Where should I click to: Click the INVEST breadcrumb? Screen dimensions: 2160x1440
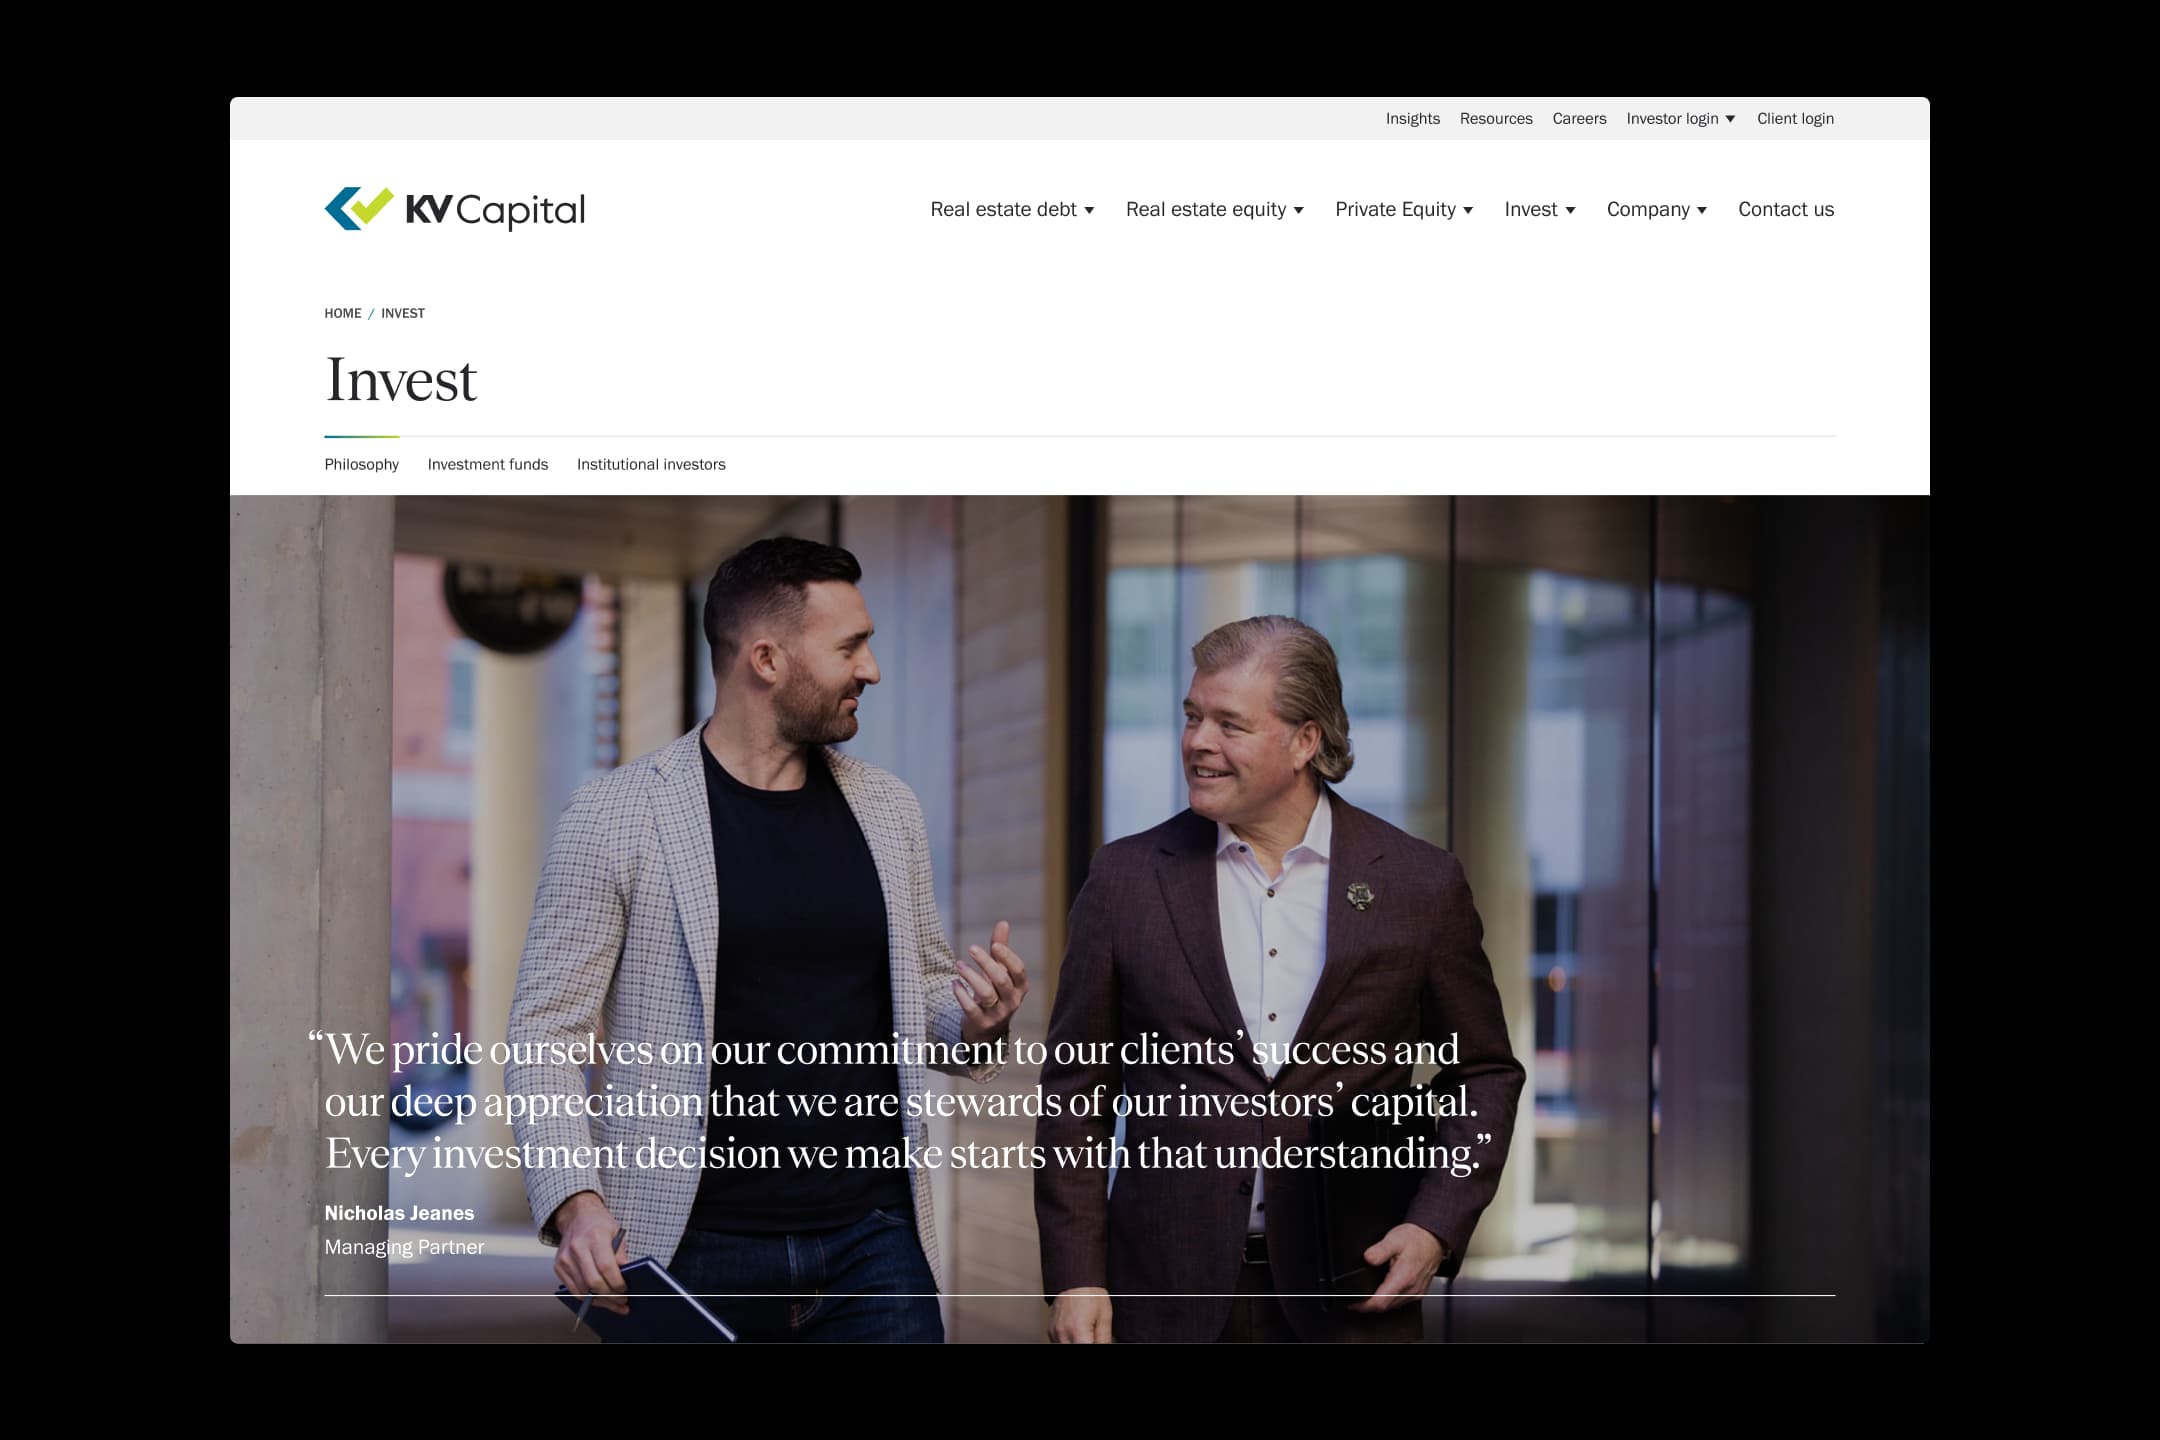pos(403,313)
